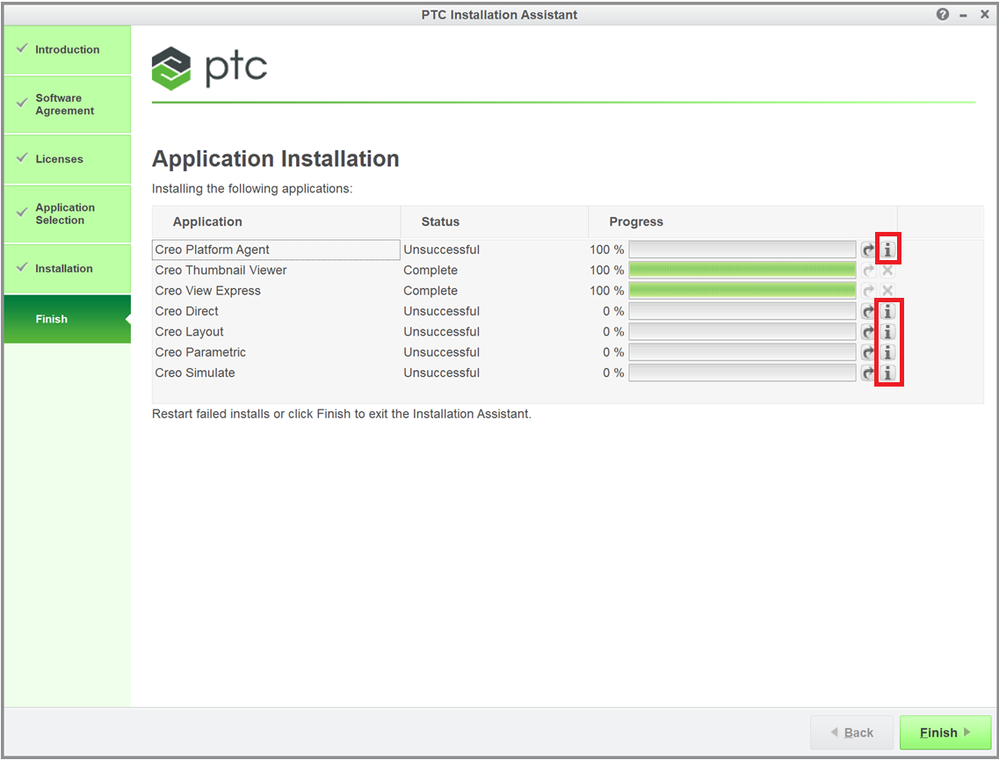Click the Back button
Viewport: 999px width, 760px height.
tap(853, 733)
